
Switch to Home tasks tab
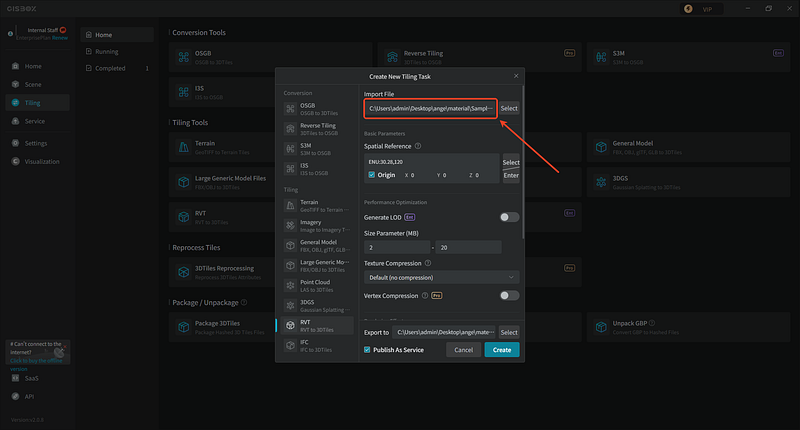tap(117, 35)
